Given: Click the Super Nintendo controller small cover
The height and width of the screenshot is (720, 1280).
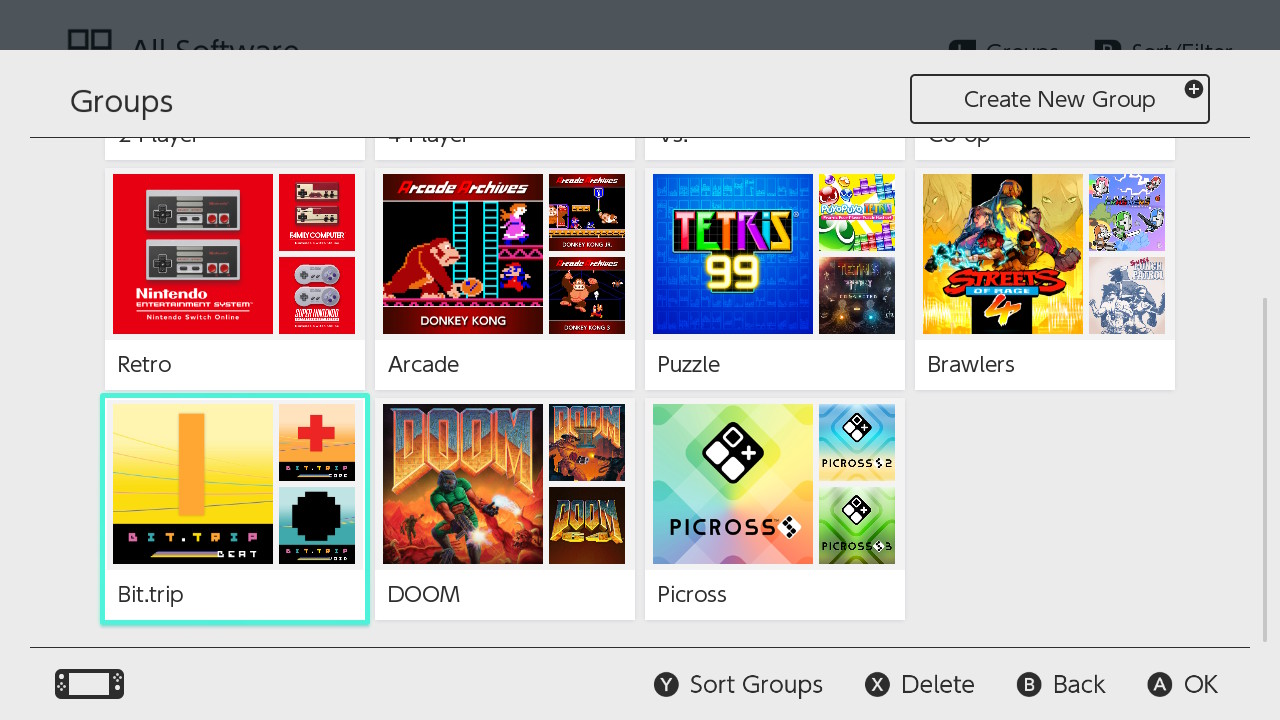Looking at the screenshot, I should pos(317,295).
